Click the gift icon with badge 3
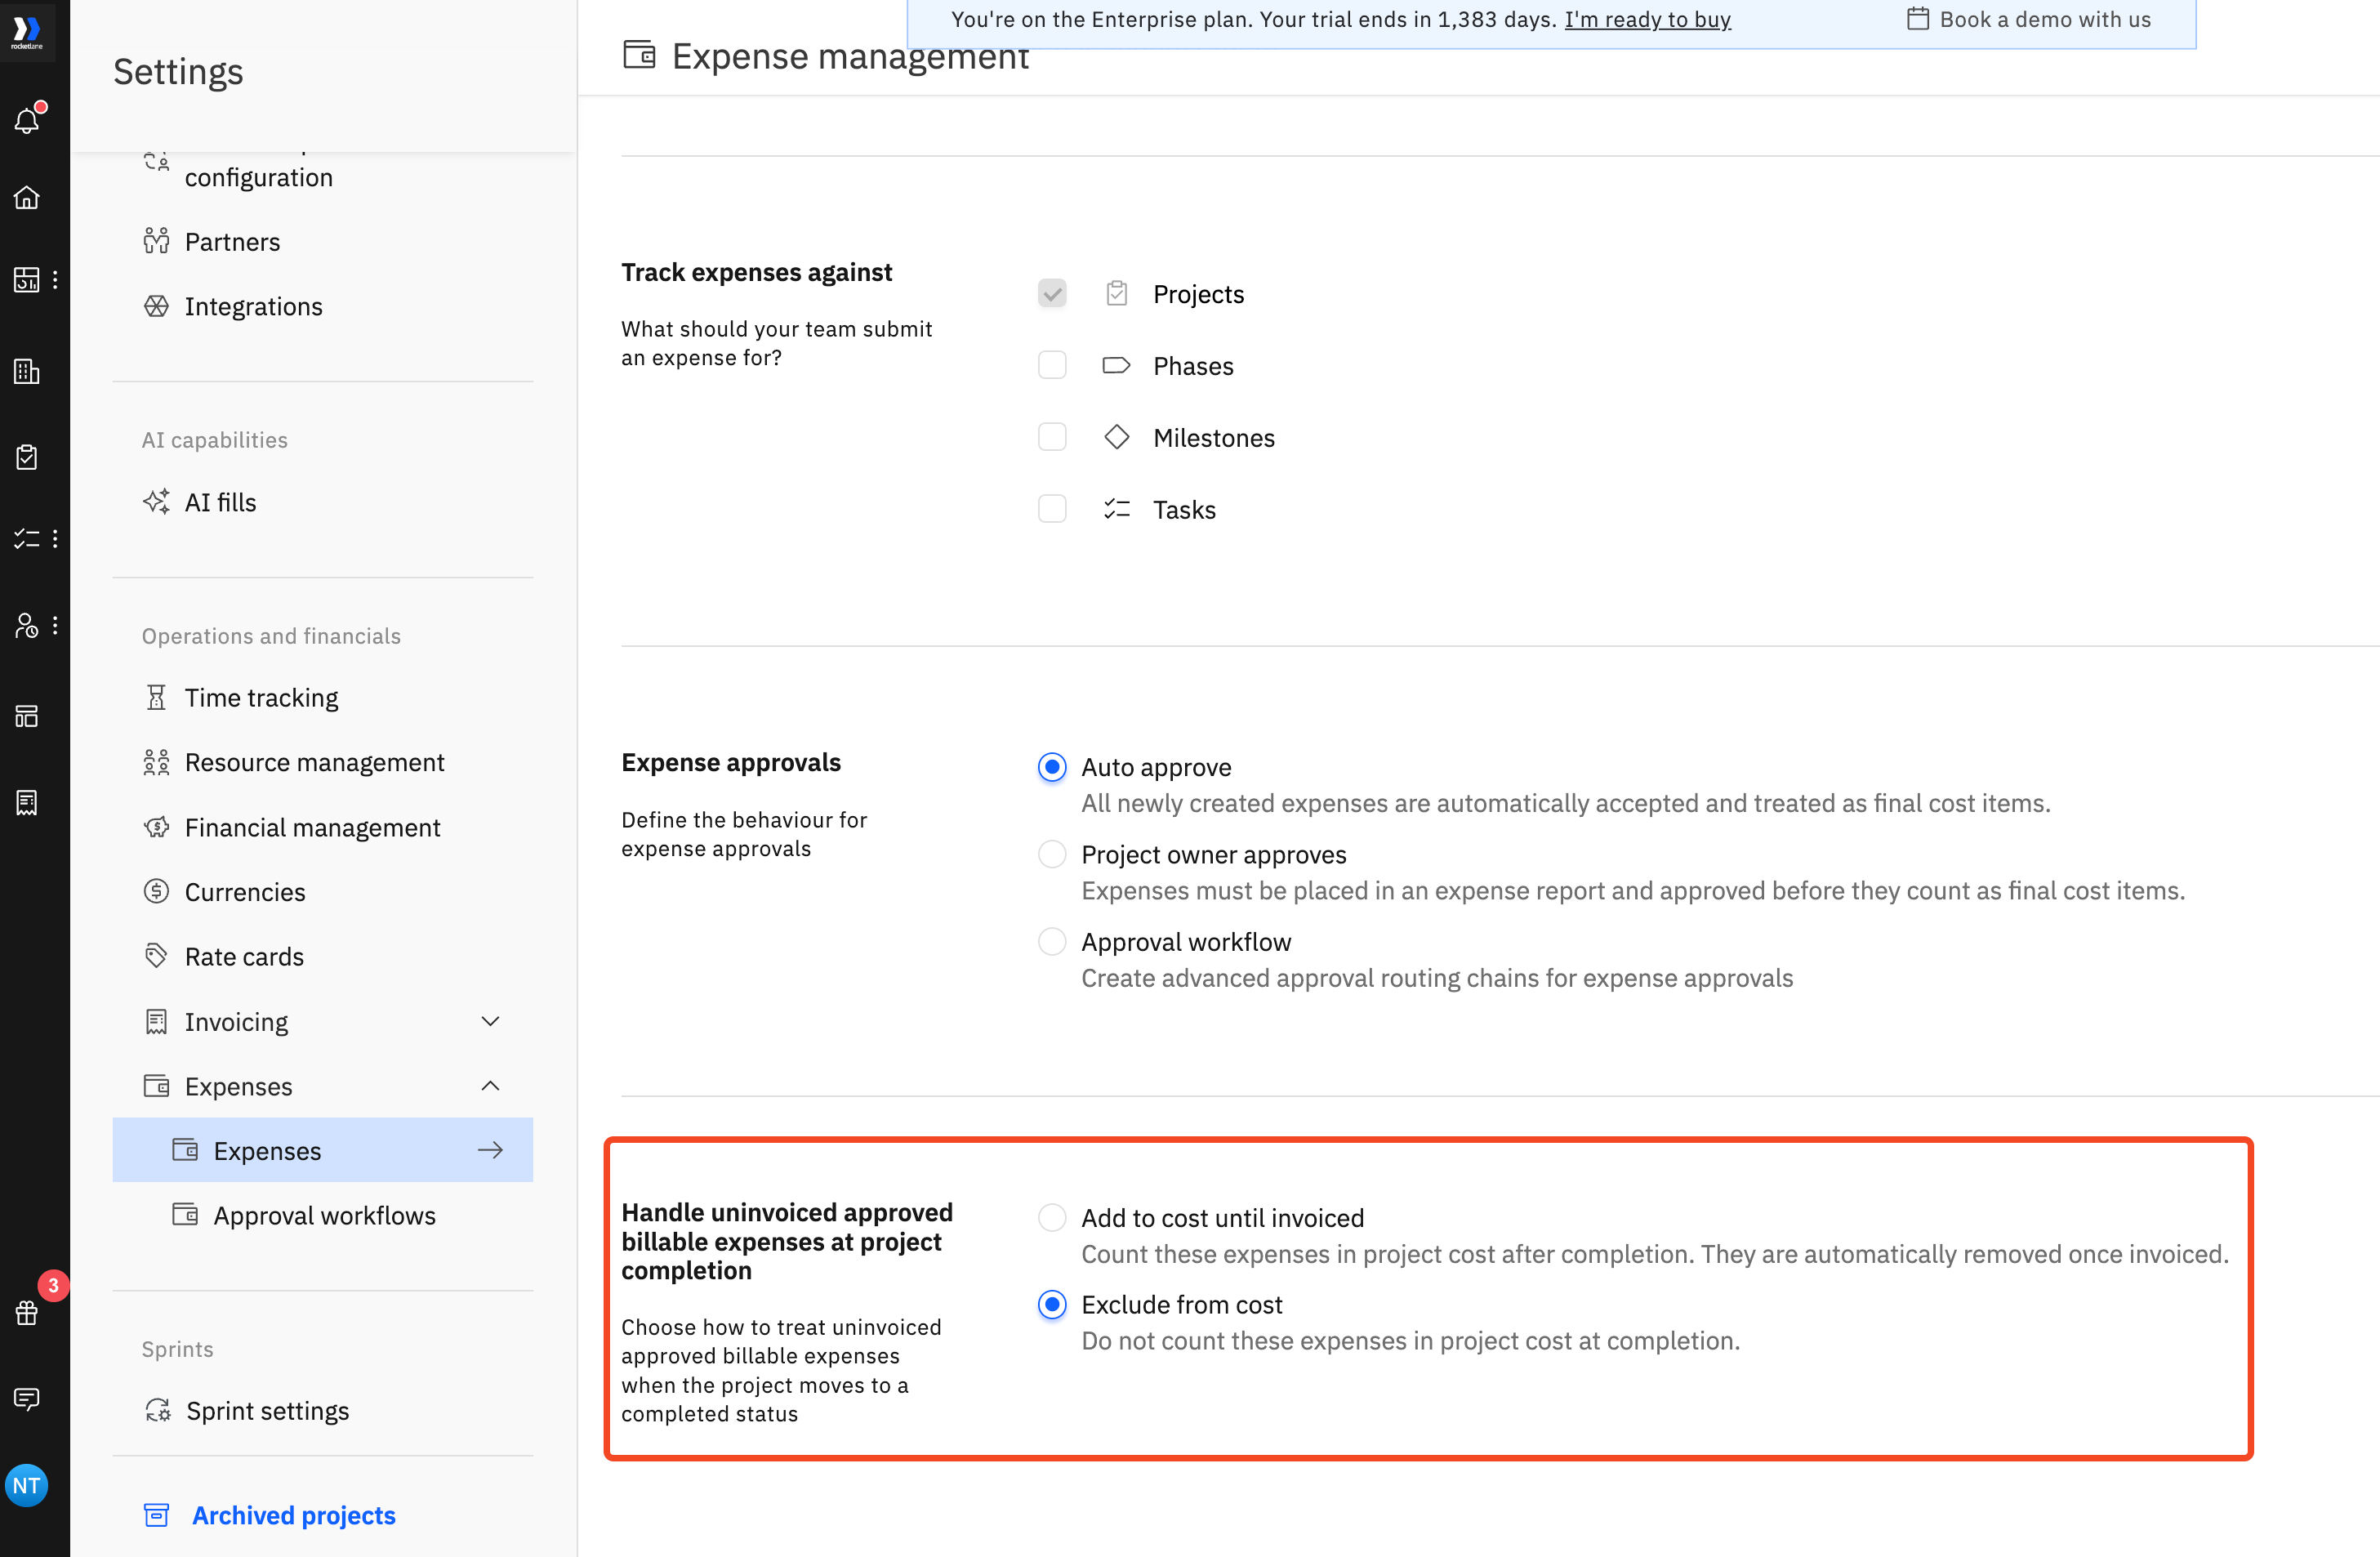Screen dimensions: 2380x1557 27,1313
